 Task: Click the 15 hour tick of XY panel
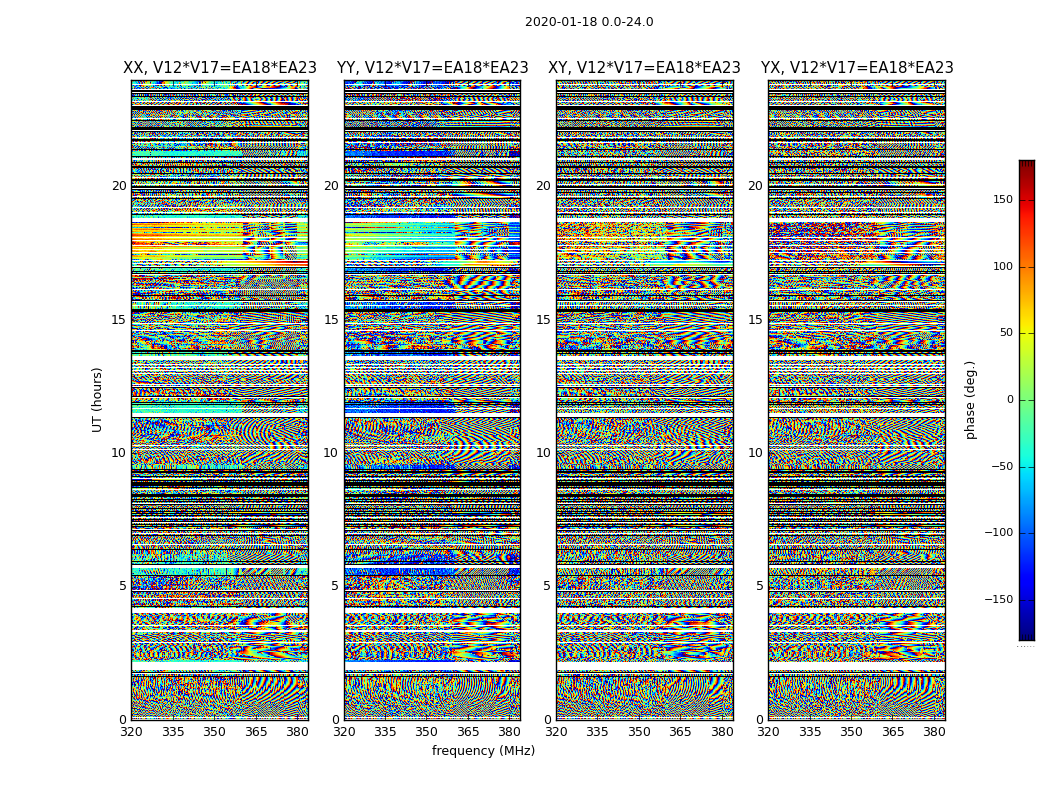pyautogui.click(x=544, y=320)
